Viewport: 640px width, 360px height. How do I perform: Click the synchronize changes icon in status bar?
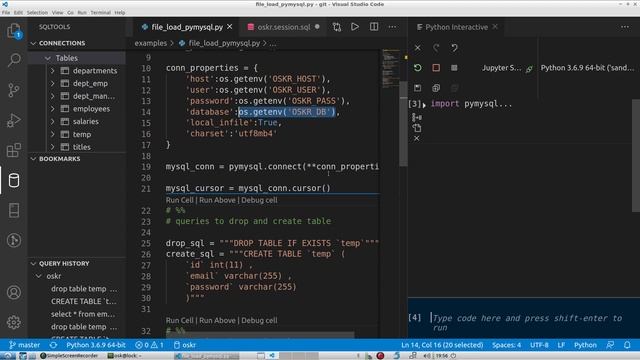pyautogui.click(x=53, y=345)
